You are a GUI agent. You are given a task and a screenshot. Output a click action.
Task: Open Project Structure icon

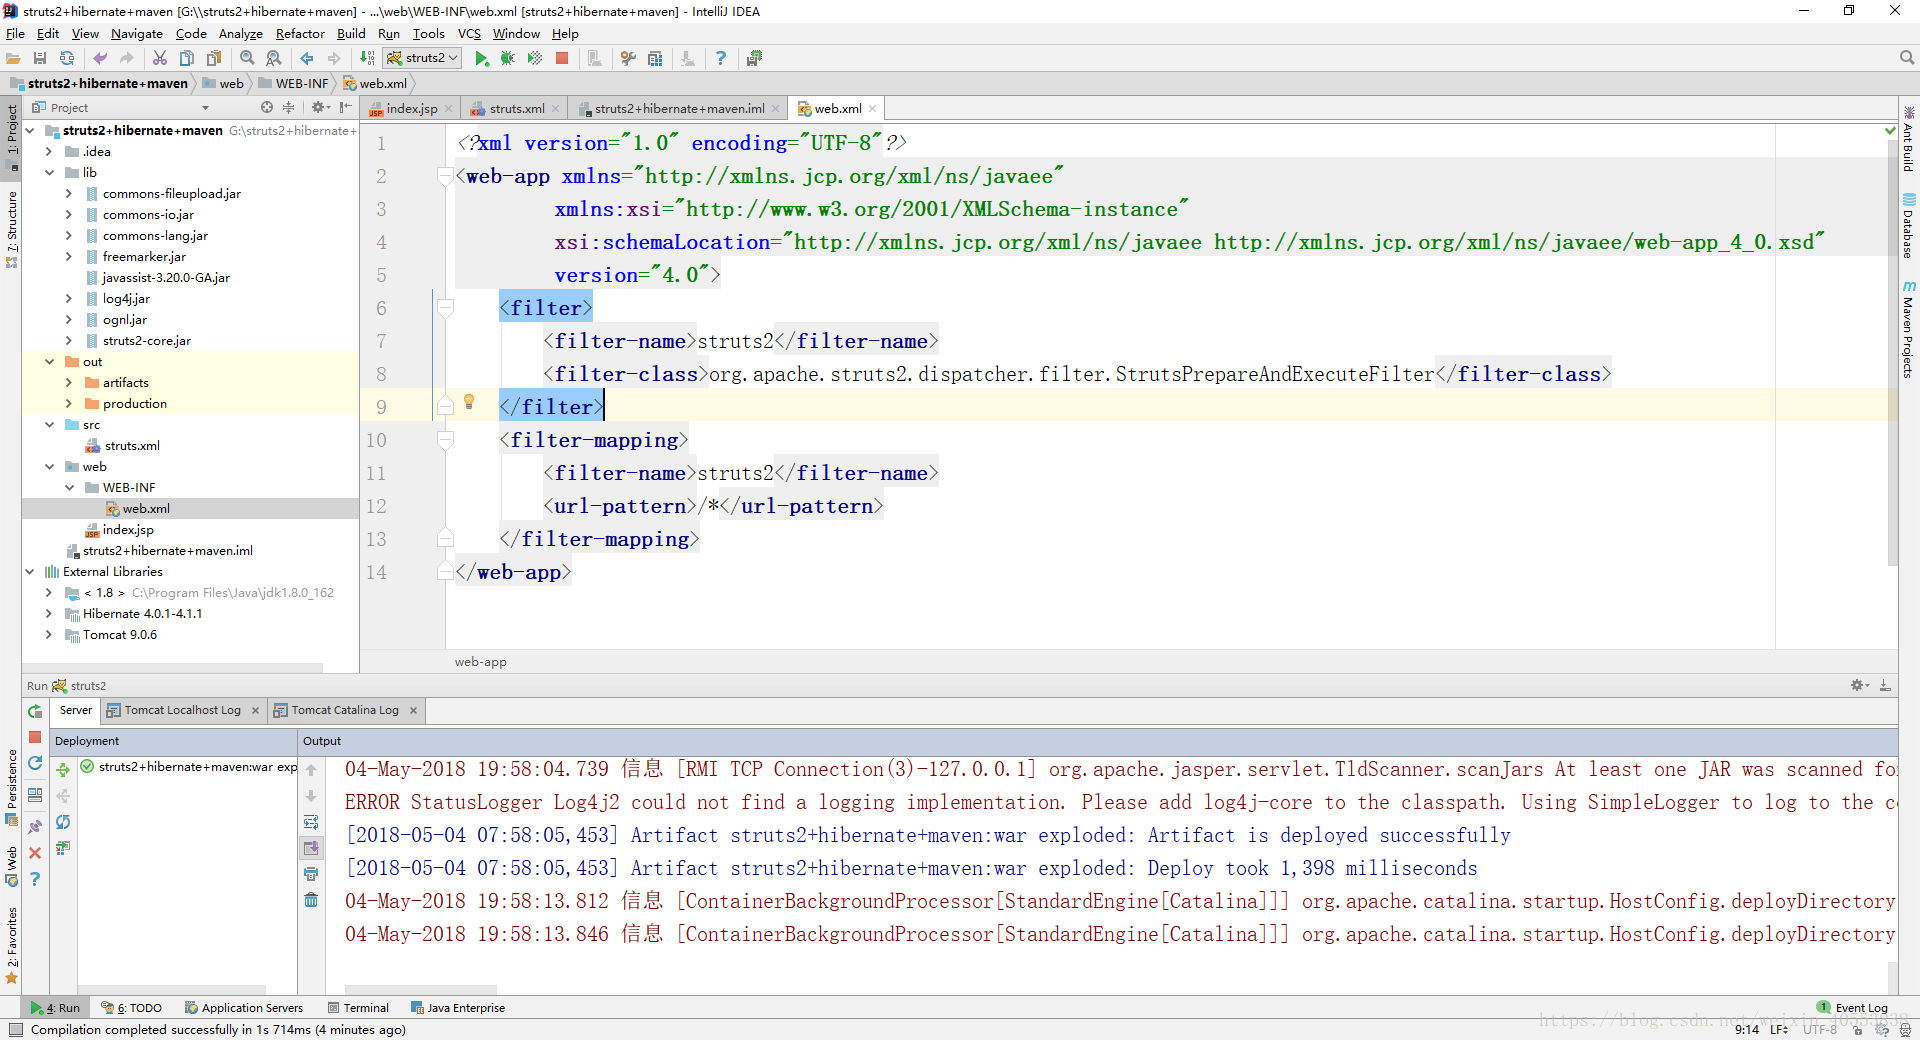[655, 58]
